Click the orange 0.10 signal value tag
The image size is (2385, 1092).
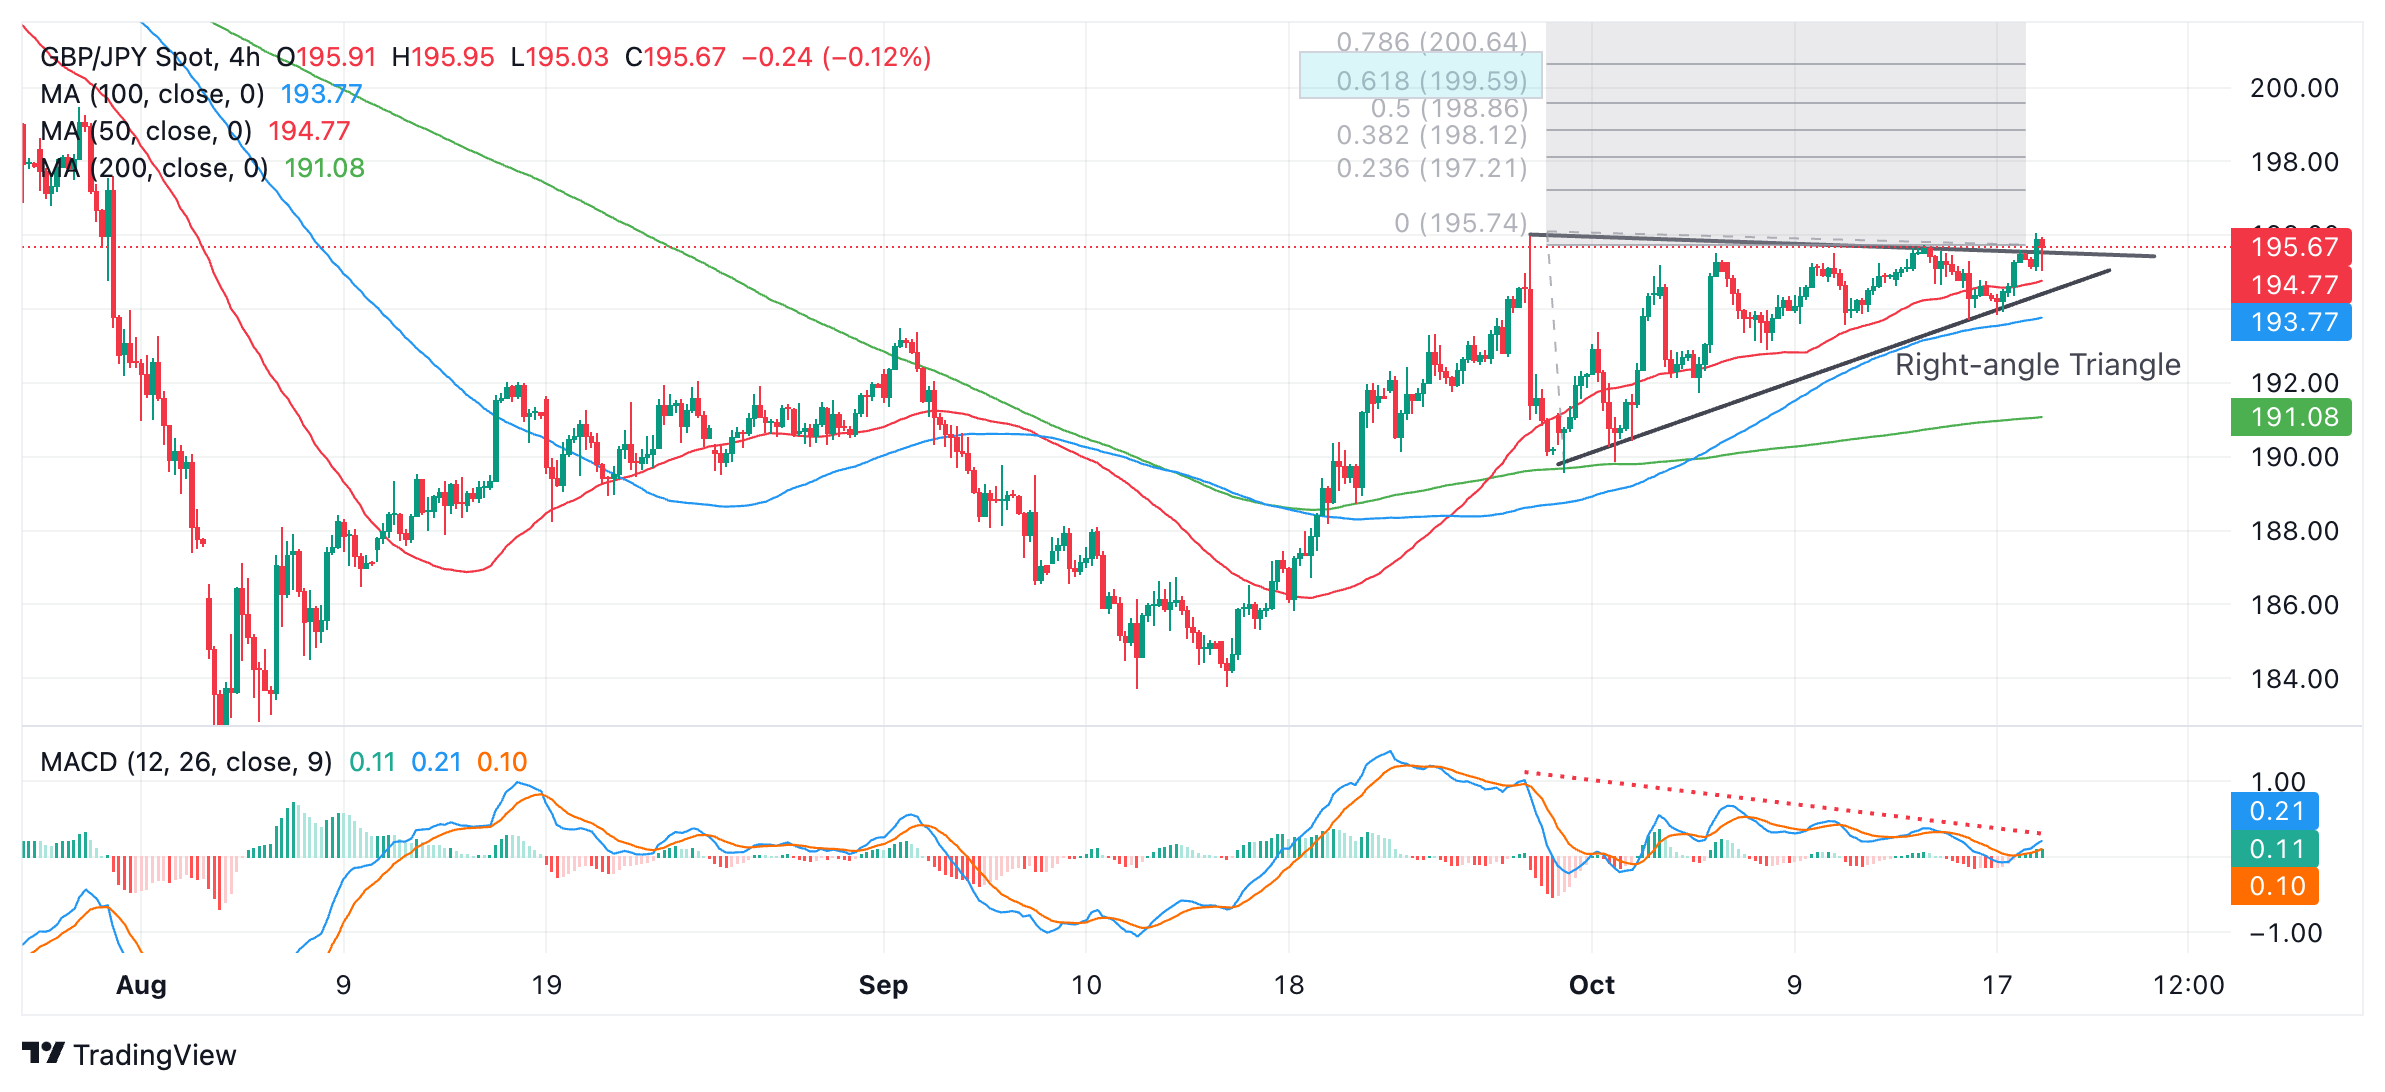[x=2276, y=886]
